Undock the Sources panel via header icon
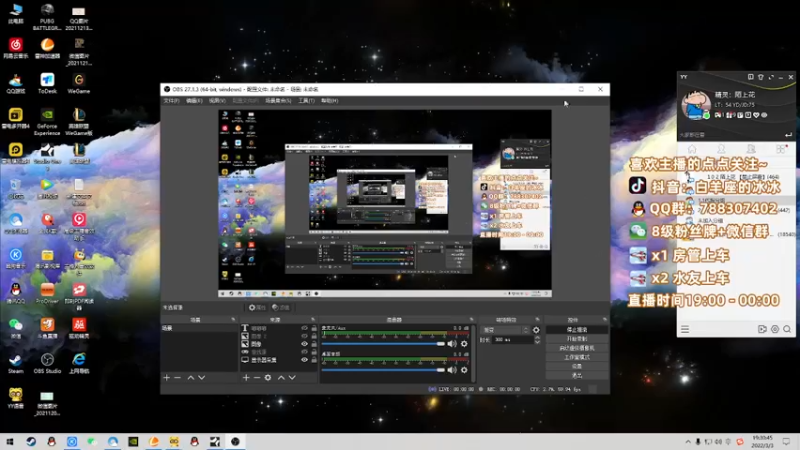The width and height of the screenshot is (800, 450). coord(313,319)
